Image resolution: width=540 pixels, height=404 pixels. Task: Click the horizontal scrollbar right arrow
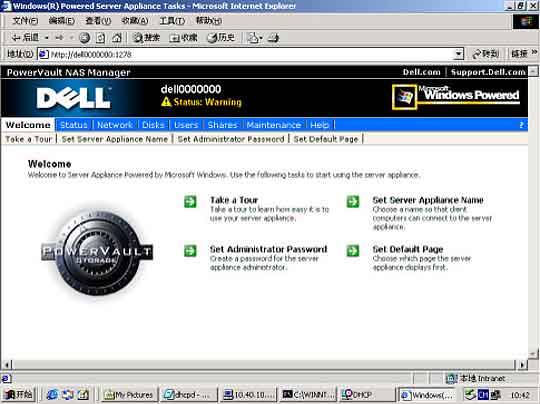pos(522,364)
